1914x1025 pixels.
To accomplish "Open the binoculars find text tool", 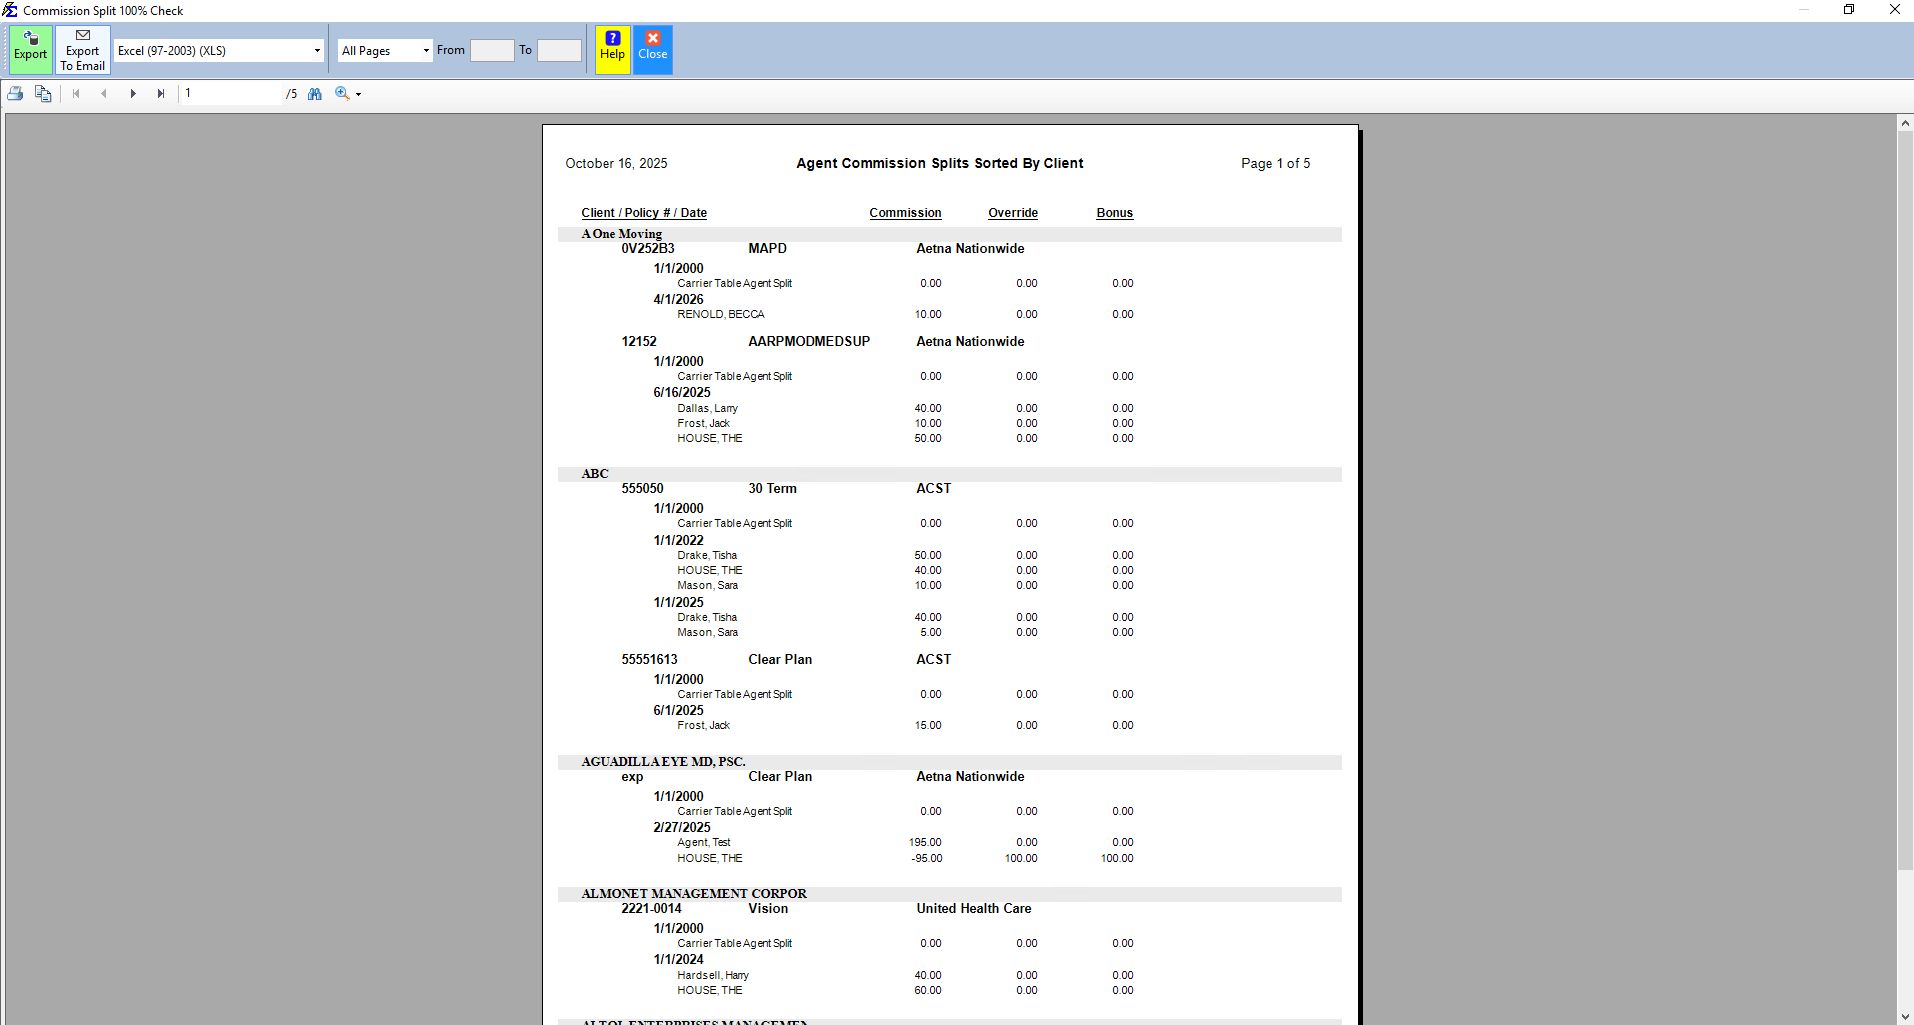I will click(x=315, y=94).
